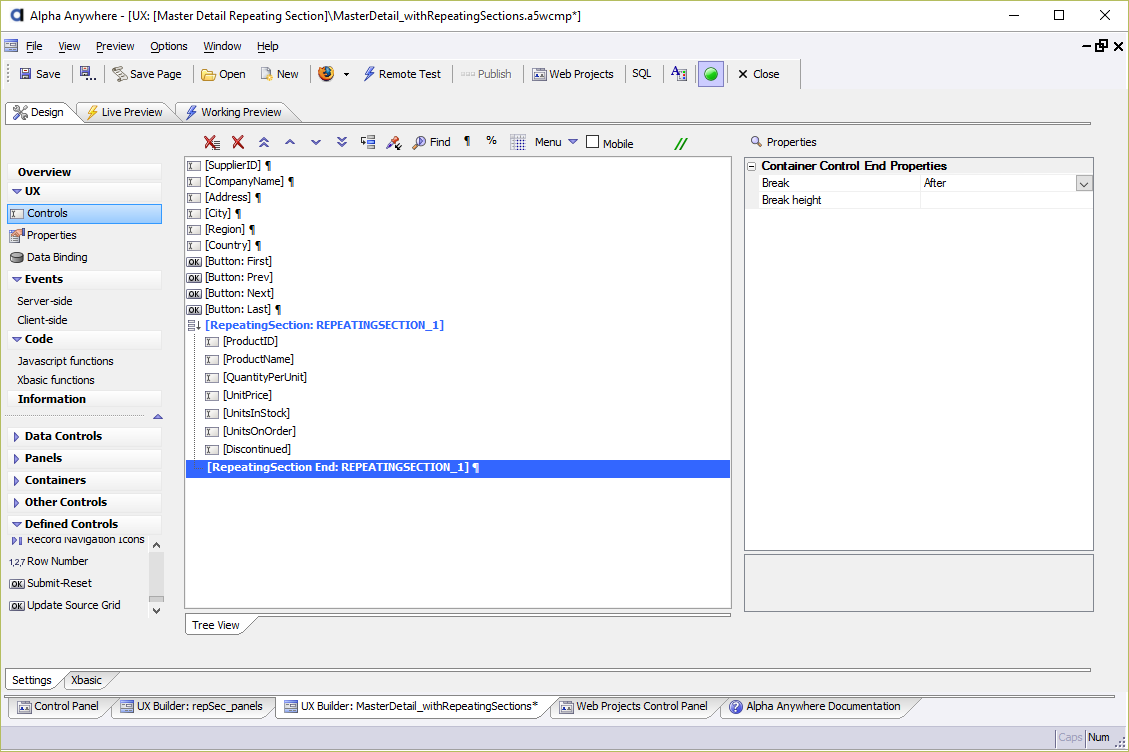This screenshot has height=752, width=1129.
Task: Select the [CompanyName] control in tree
Action: pos(244,182)
